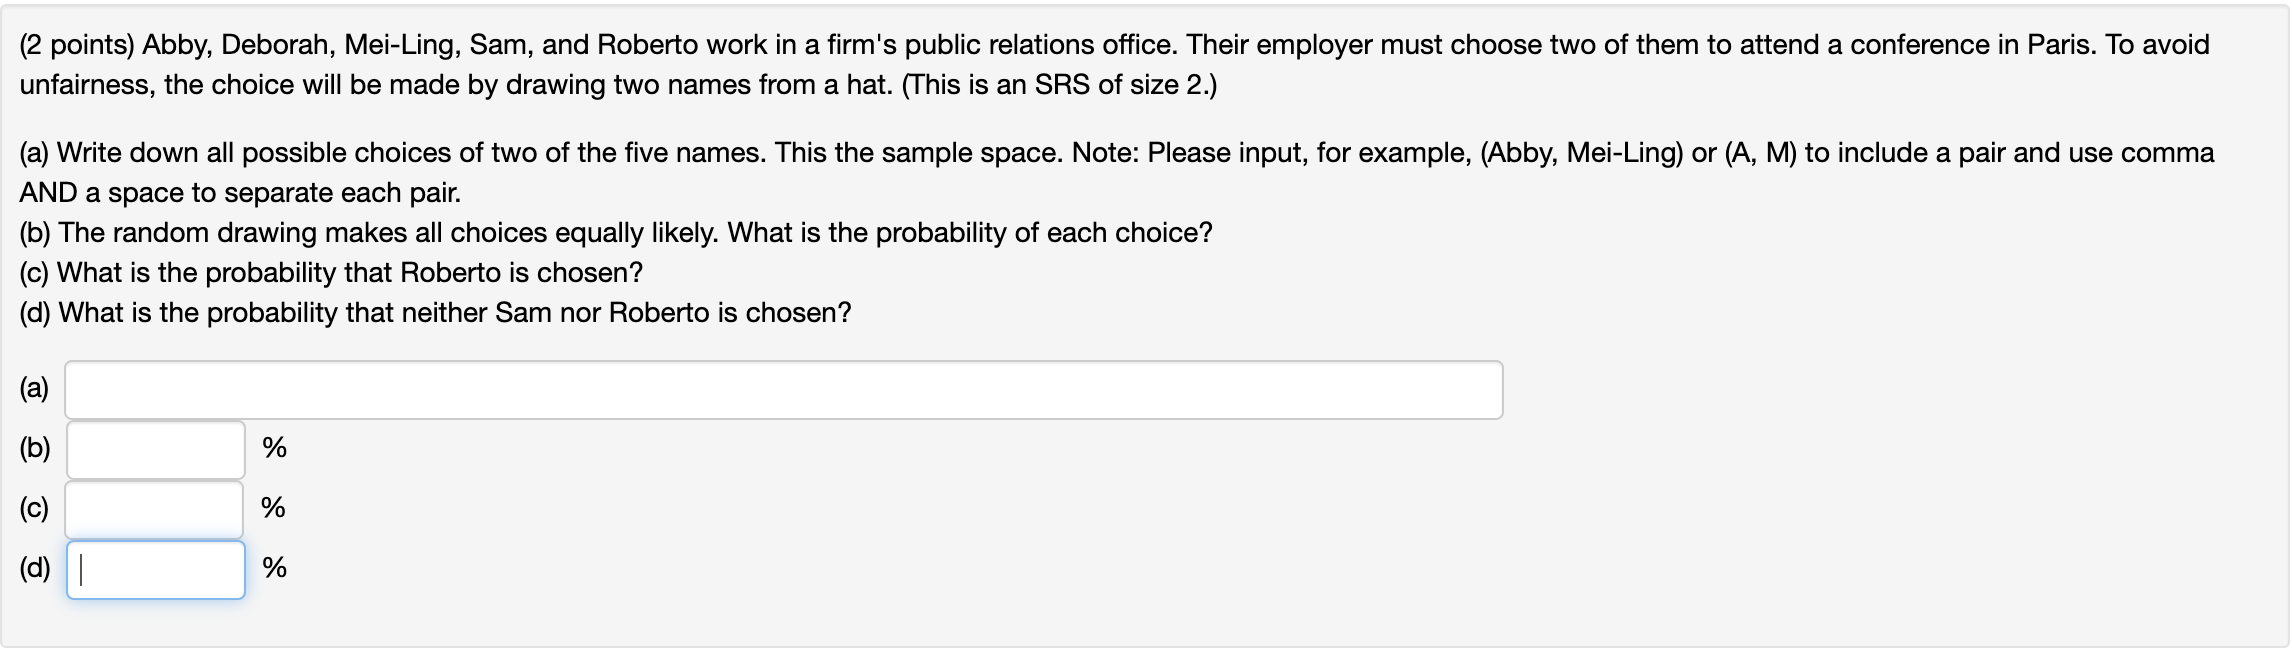This screenshot has height=660, width=2292.
Task: Click the question about neither Sam nor Roberto
Action: (435, 313)
